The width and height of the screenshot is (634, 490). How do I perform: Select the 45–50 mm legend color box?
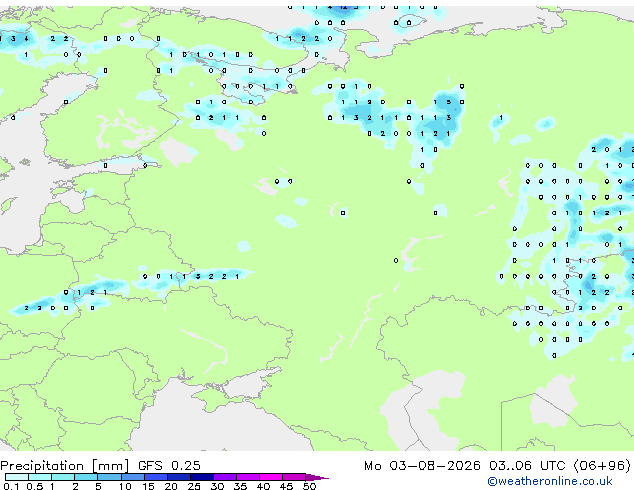(294, 477)
